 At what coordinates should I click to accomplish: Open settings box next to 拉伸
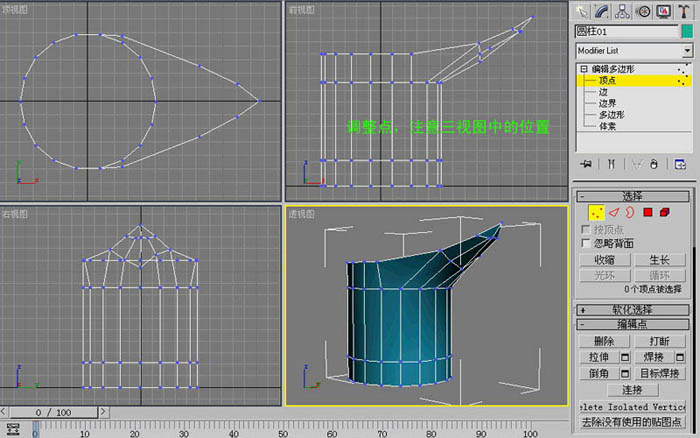tap(625, 357)
